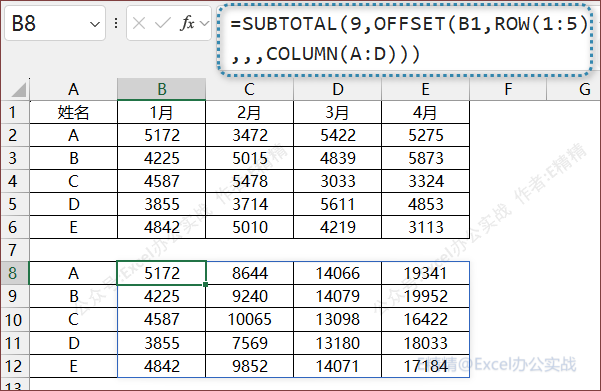Click the Enter checkmark formula icon
Viewport: 601px width, 391px height.
[x=163, y=24]
